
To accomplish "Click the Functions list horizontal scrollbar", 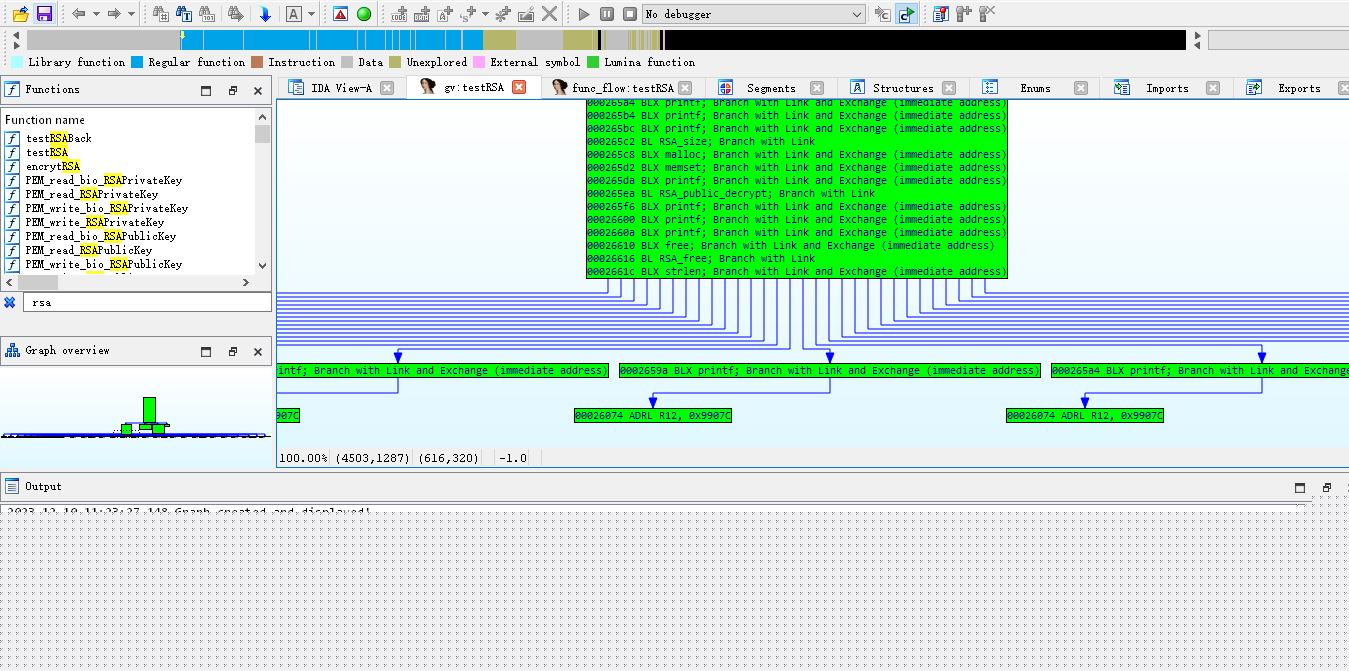I will [128, 282].
